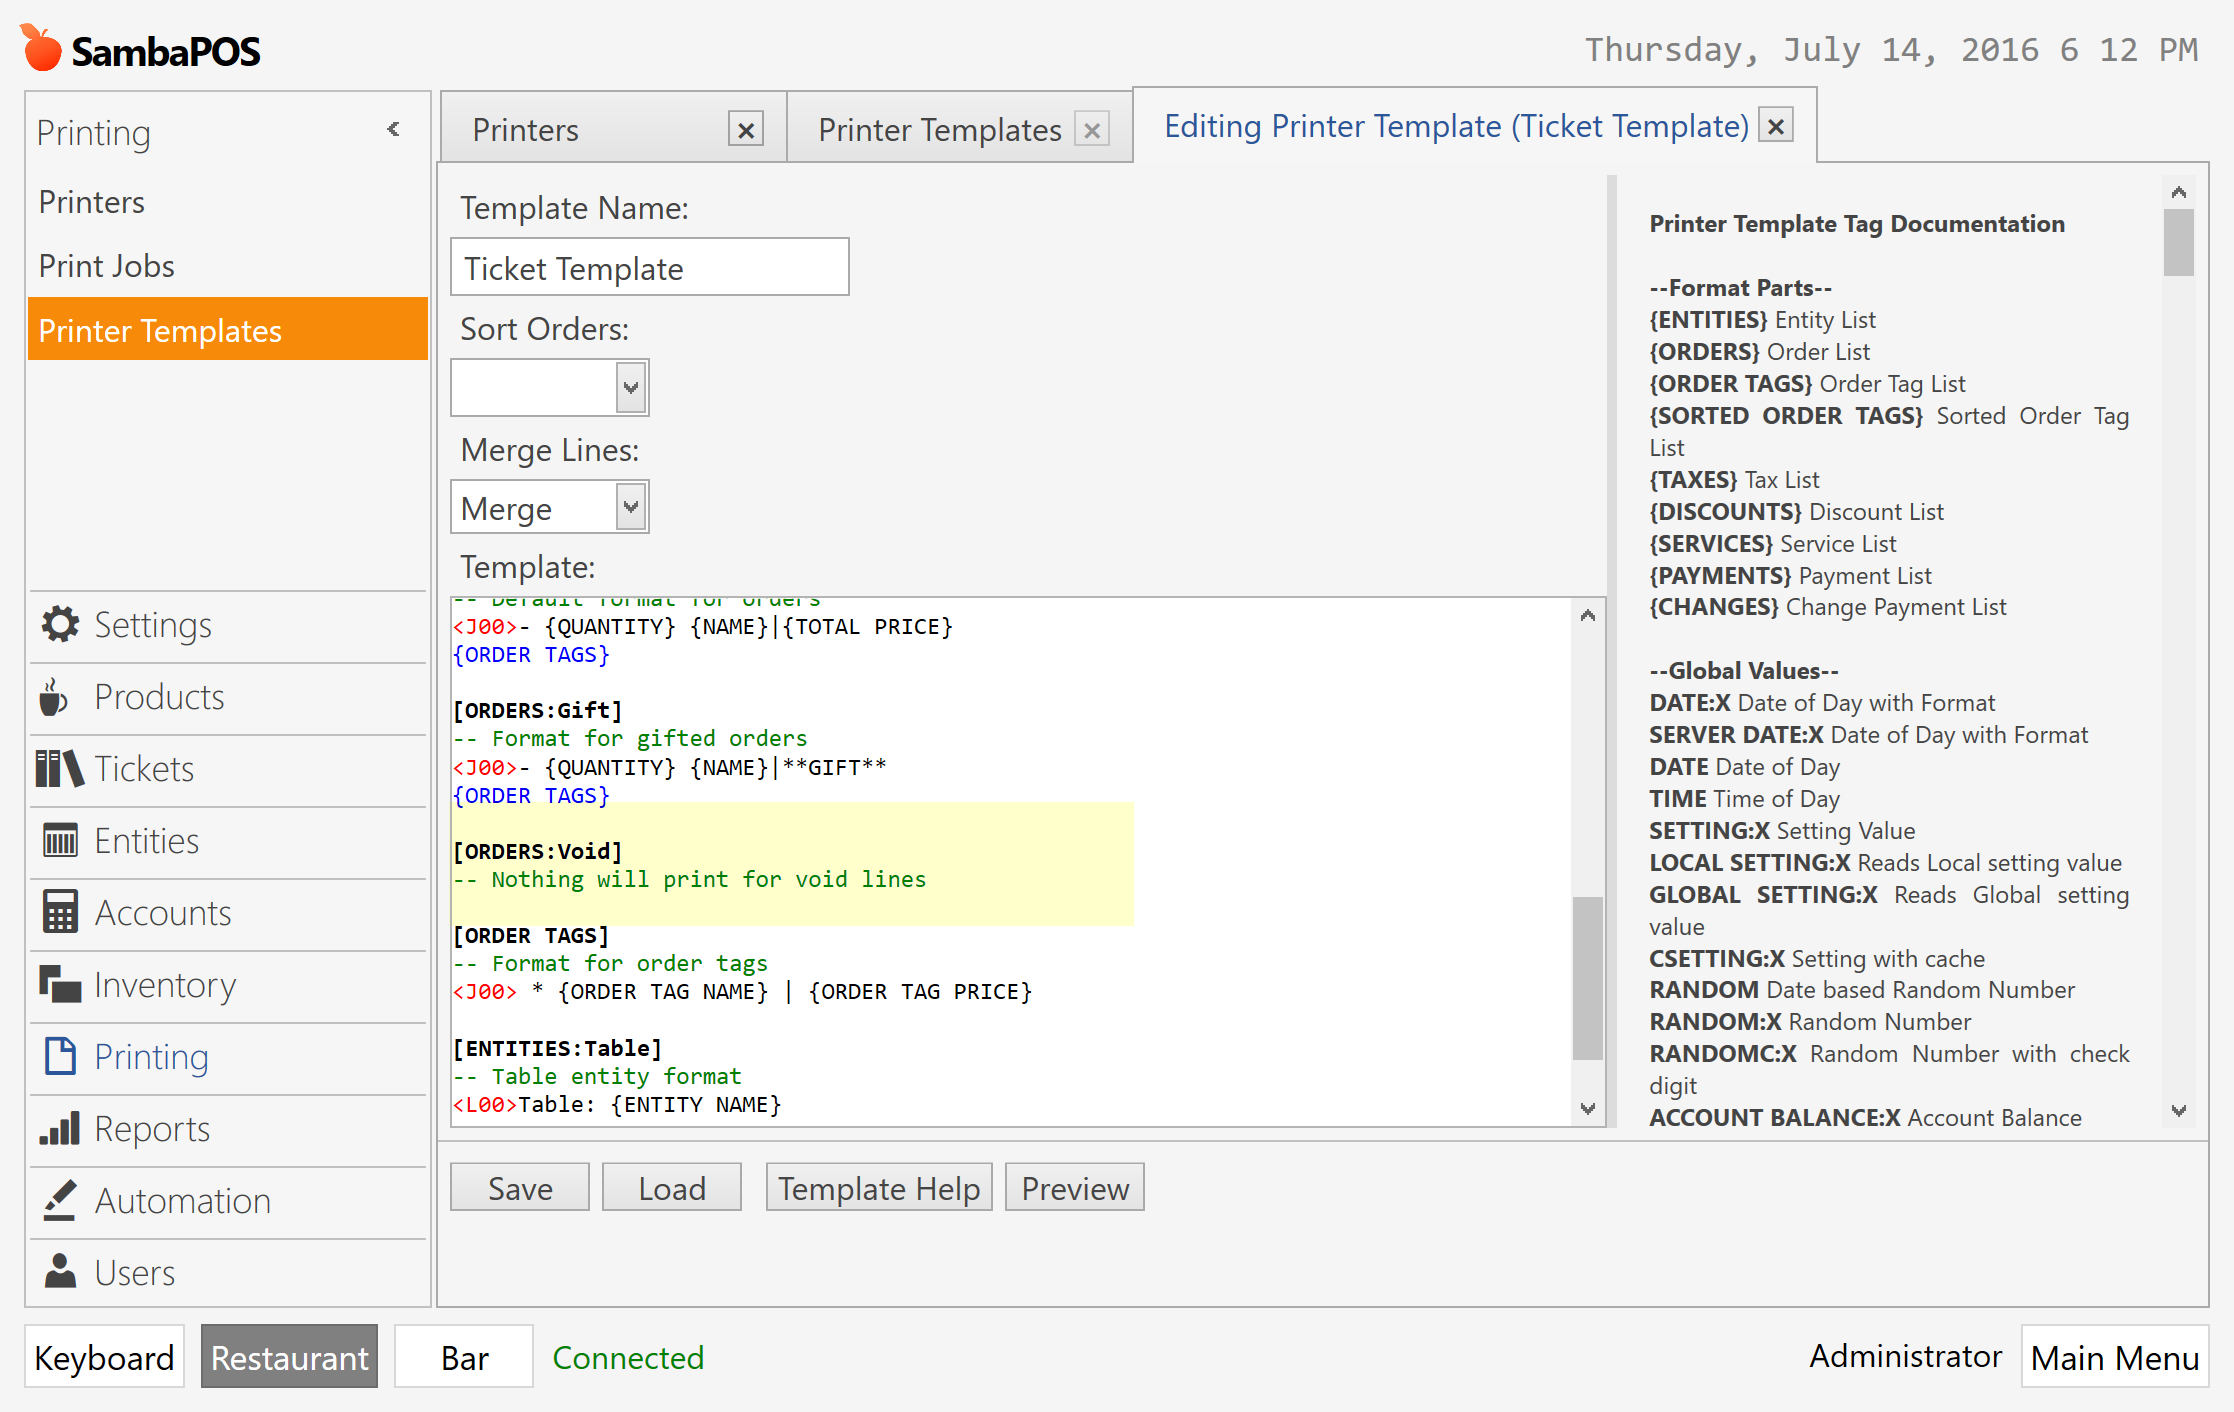The width and height of the screenshot is (2234, 1412).
Task: Click inside the template [ORDERS:Void] line
Action: pyautogui.click(x=538, y=851)
